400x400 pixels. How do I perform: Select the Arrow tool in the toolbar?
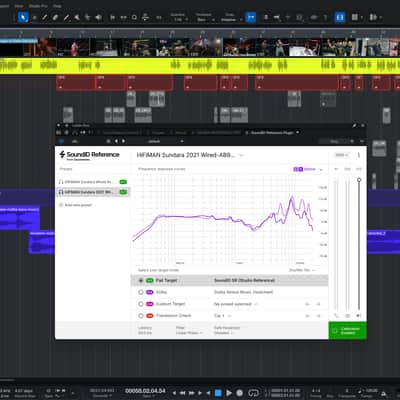(x=23, y=17)
